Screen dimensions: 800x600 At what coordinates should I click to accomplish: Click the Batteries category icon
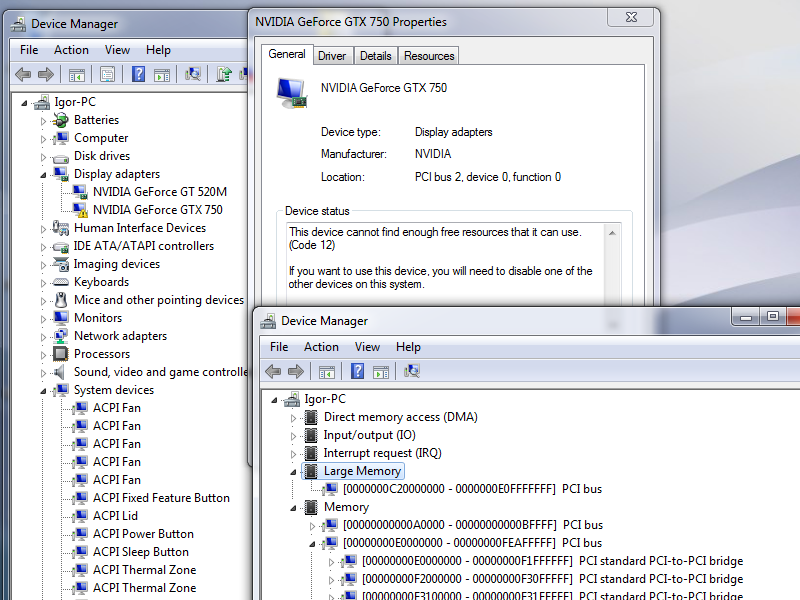61,120
